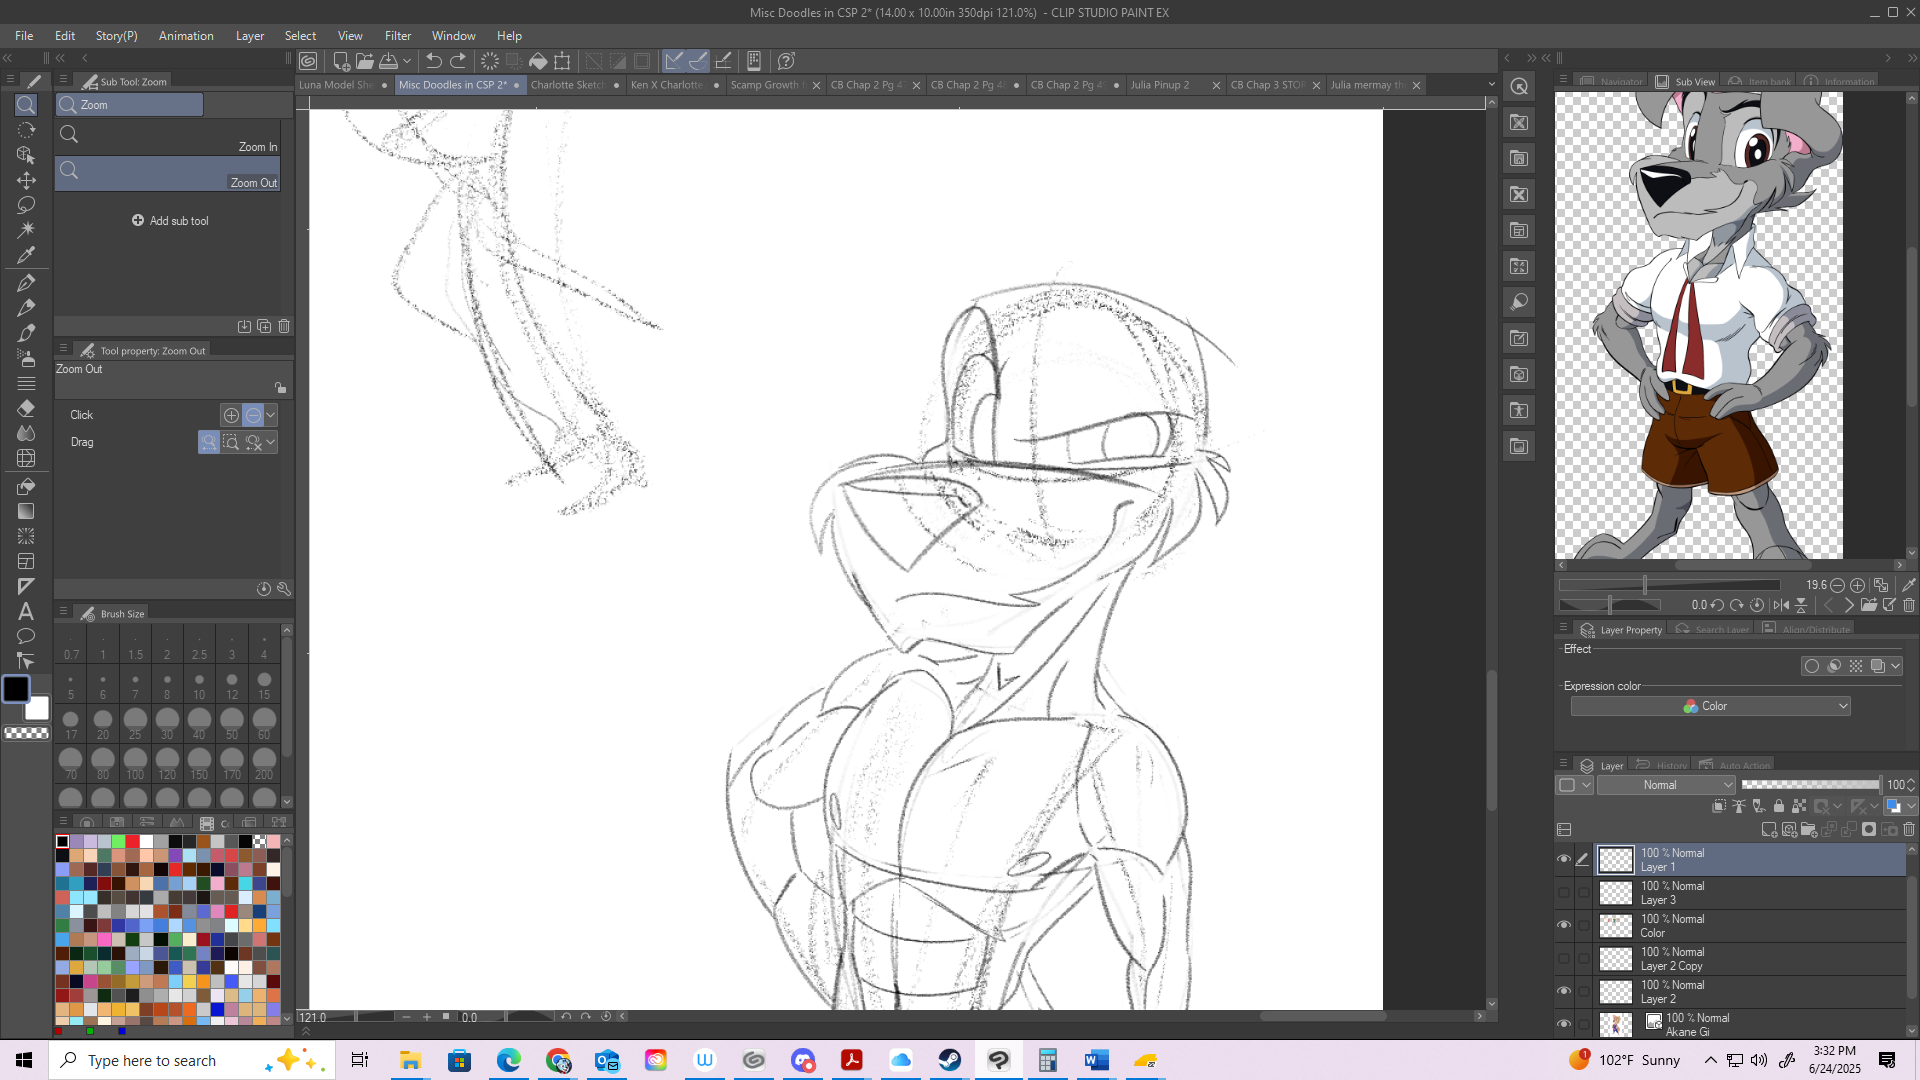Expand the Expression color dropdown
The height and width of the screenshot is (1080, 1920).
(x=1710, y=706)
